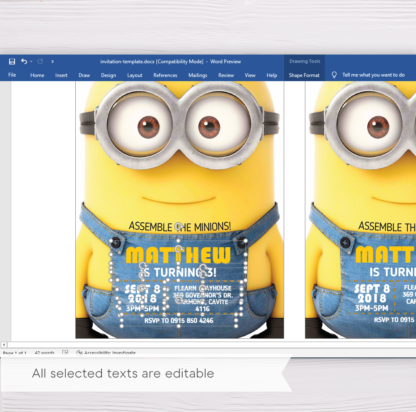Open the Undo history dropdown arrow
The width and height of the screenshot is (416, 412).
(x=31, y=62)
